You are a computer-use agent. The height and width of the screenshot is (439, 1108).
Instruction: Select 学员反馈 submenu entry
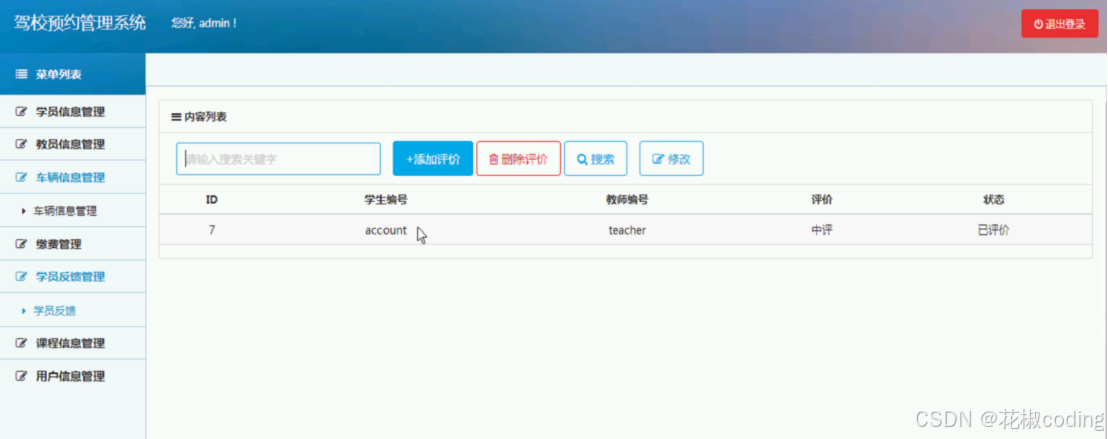pyautogui.click(x=73, y=310)
